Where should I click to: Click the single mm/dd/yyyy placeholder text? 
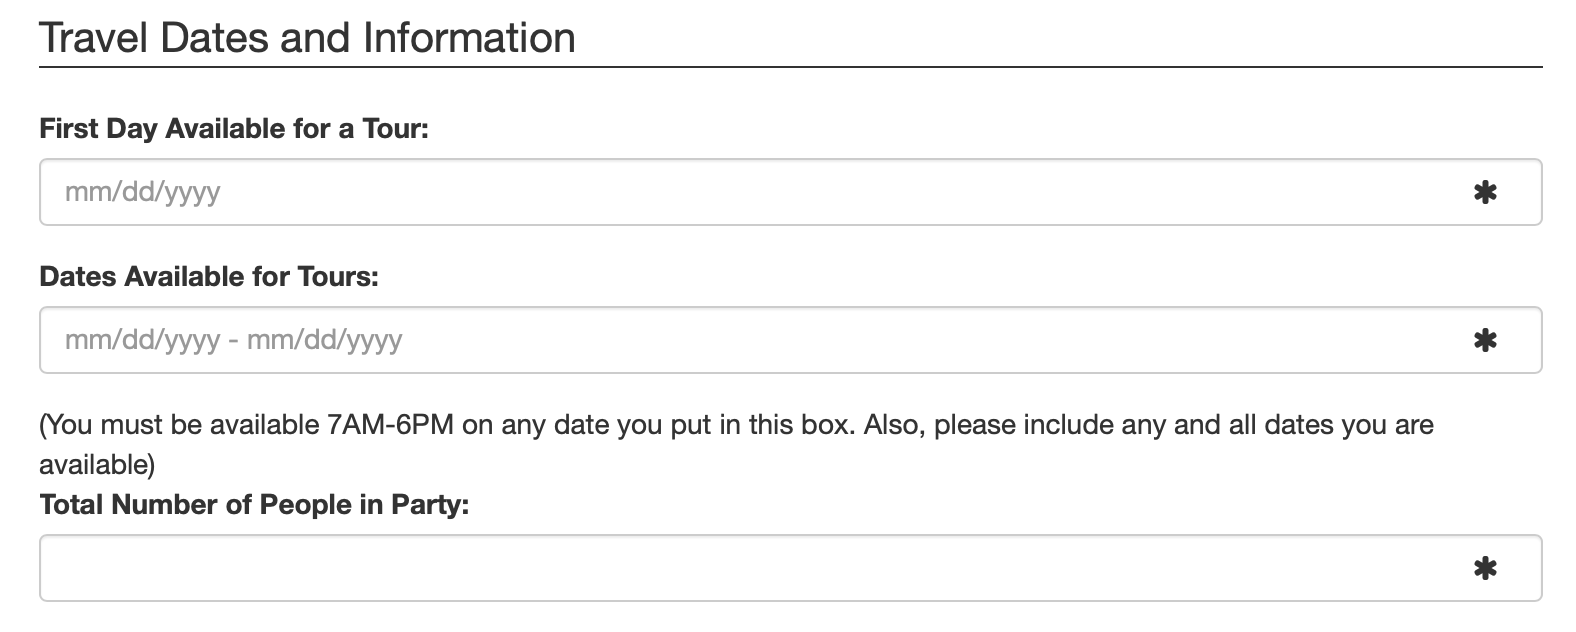pyautogui.click(x=142, y=192)
